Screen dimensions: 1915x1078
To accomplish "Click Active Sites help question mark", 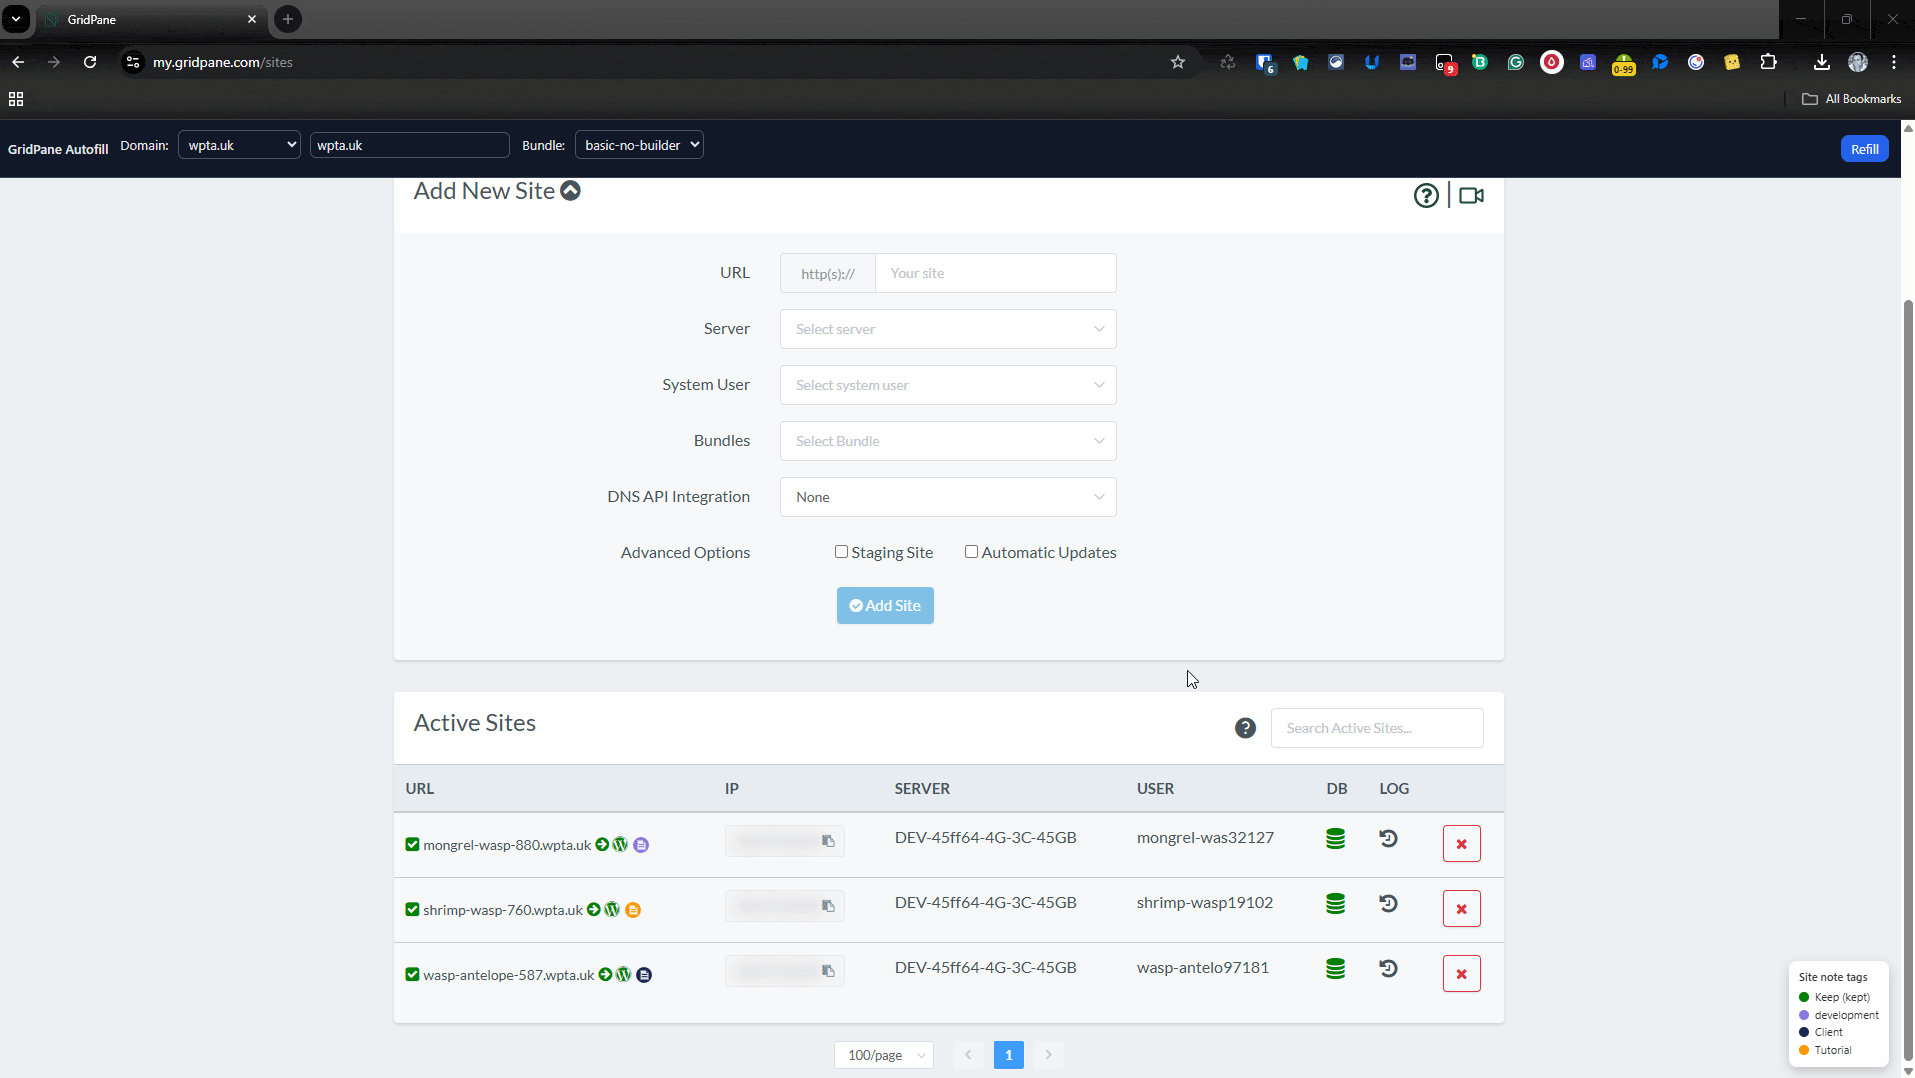I will pyautogui.click(x=1245, y=728).
